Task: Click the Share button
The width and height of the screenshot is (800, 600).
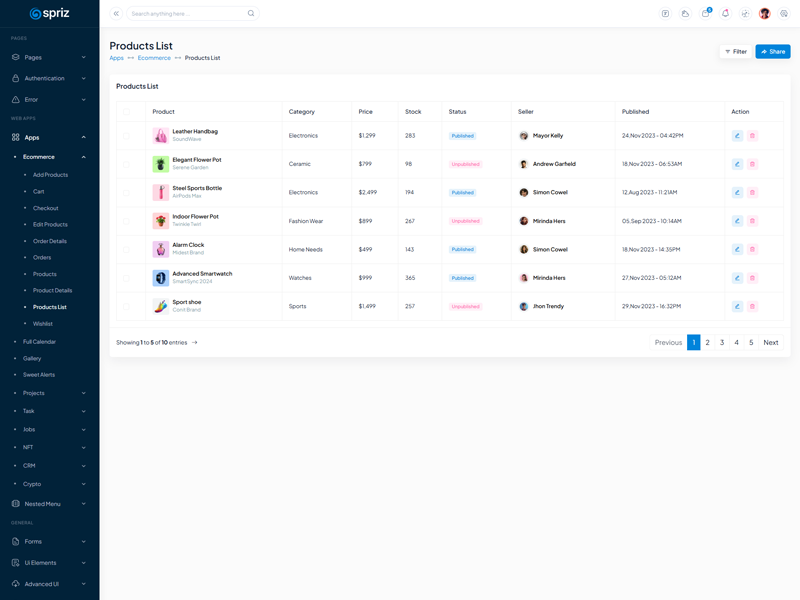Action: [772, 51]
